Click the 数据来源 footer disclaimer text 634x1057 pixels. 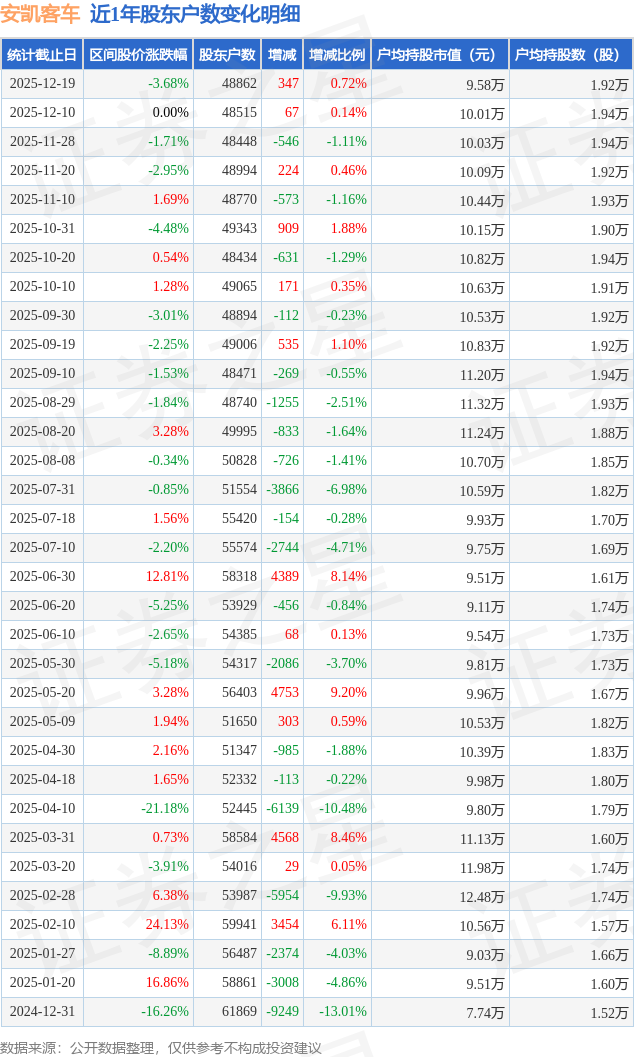[161, 1047]
